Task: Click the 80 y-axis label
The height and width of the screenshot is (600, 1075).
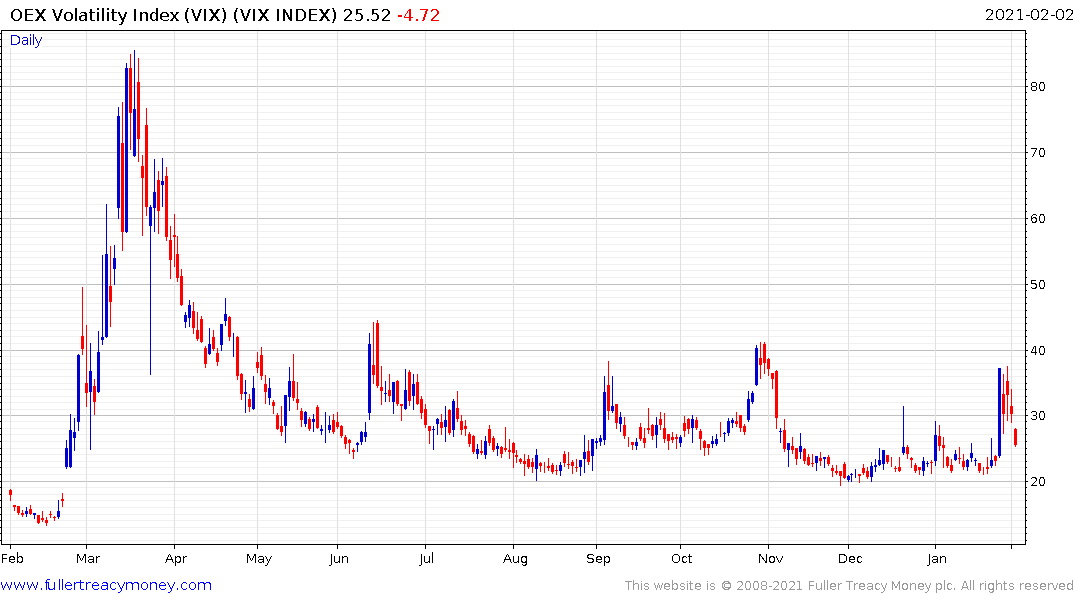Action: [1038, 86]
